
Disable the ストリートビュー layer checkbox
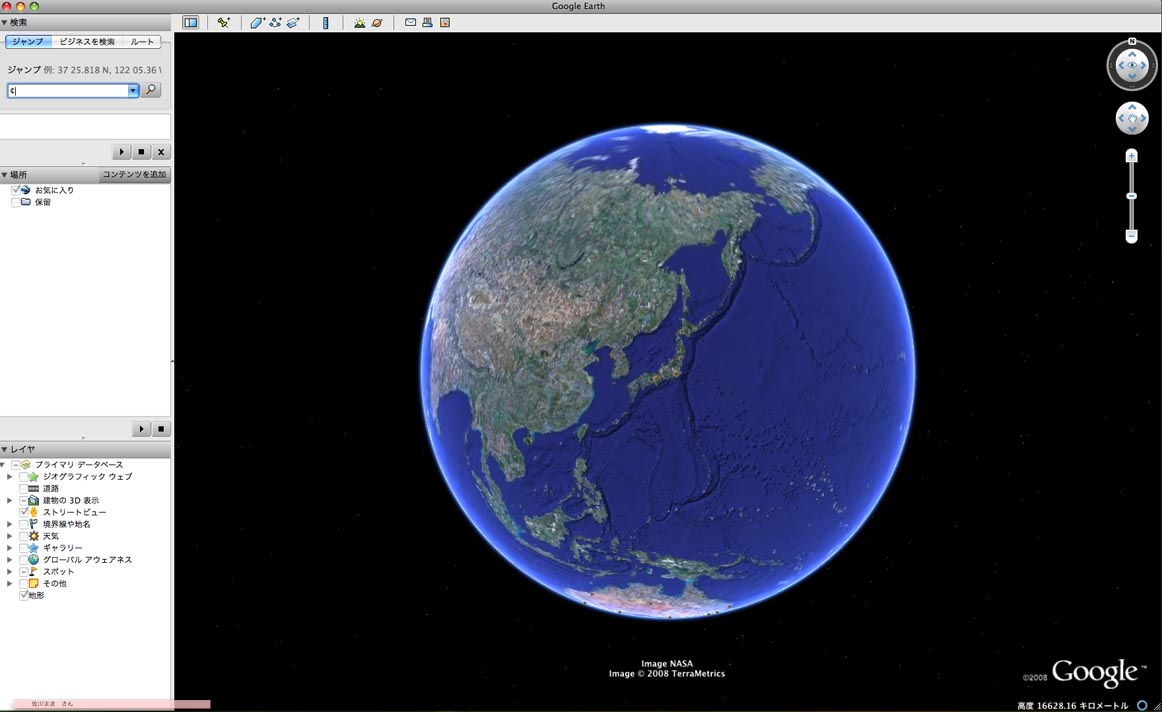pos(24,512)
